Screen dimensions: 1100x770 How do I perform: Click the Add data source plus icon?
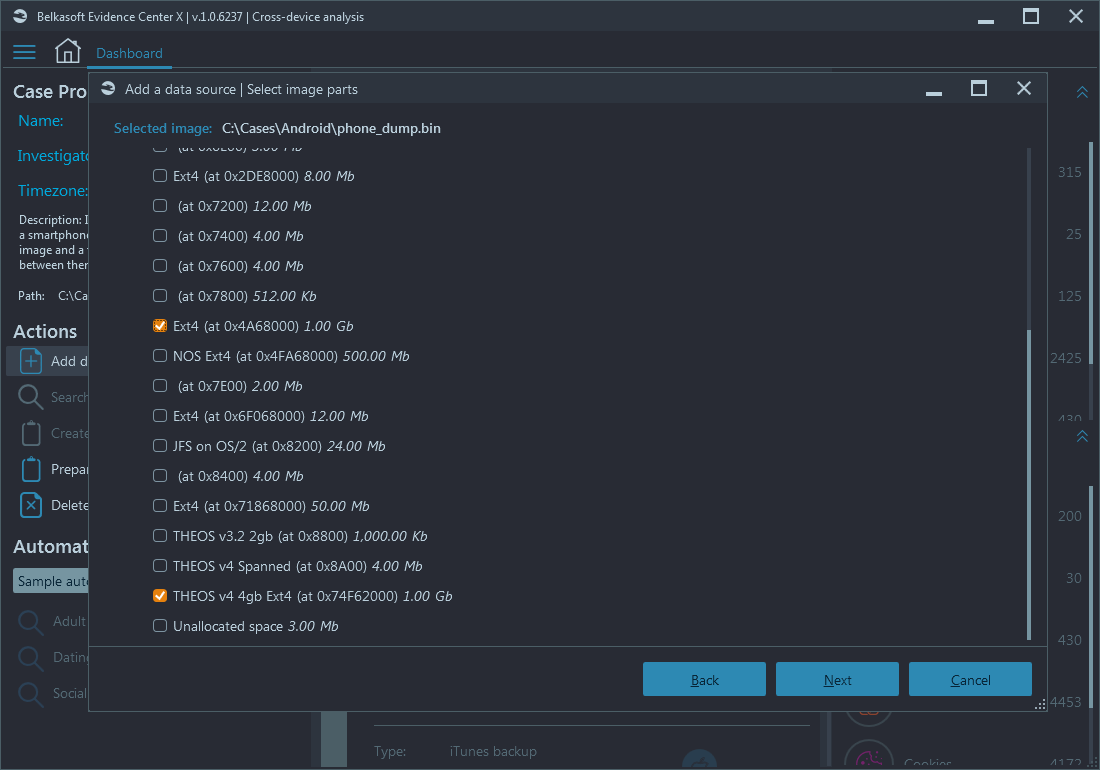tap(31, 361)
